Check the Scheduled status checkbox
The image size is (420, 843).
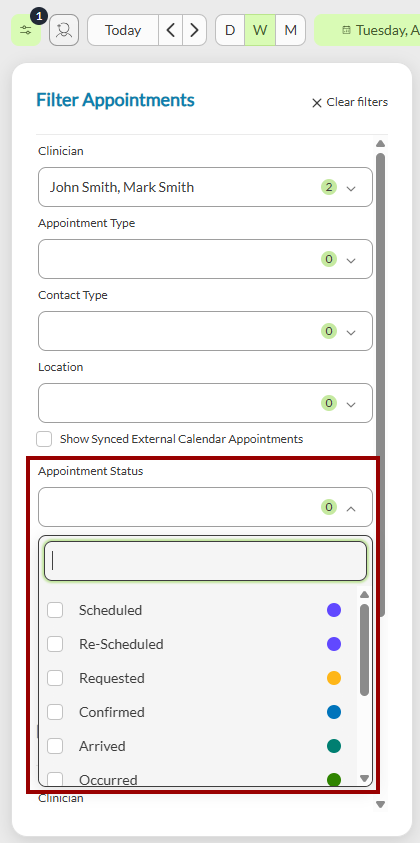(55, 610)
